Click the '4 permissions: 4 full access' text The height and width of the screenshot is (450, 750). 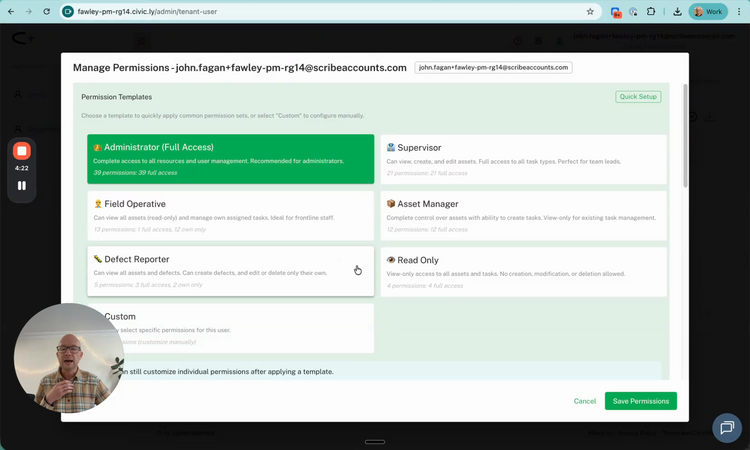[x=425, y=286]
